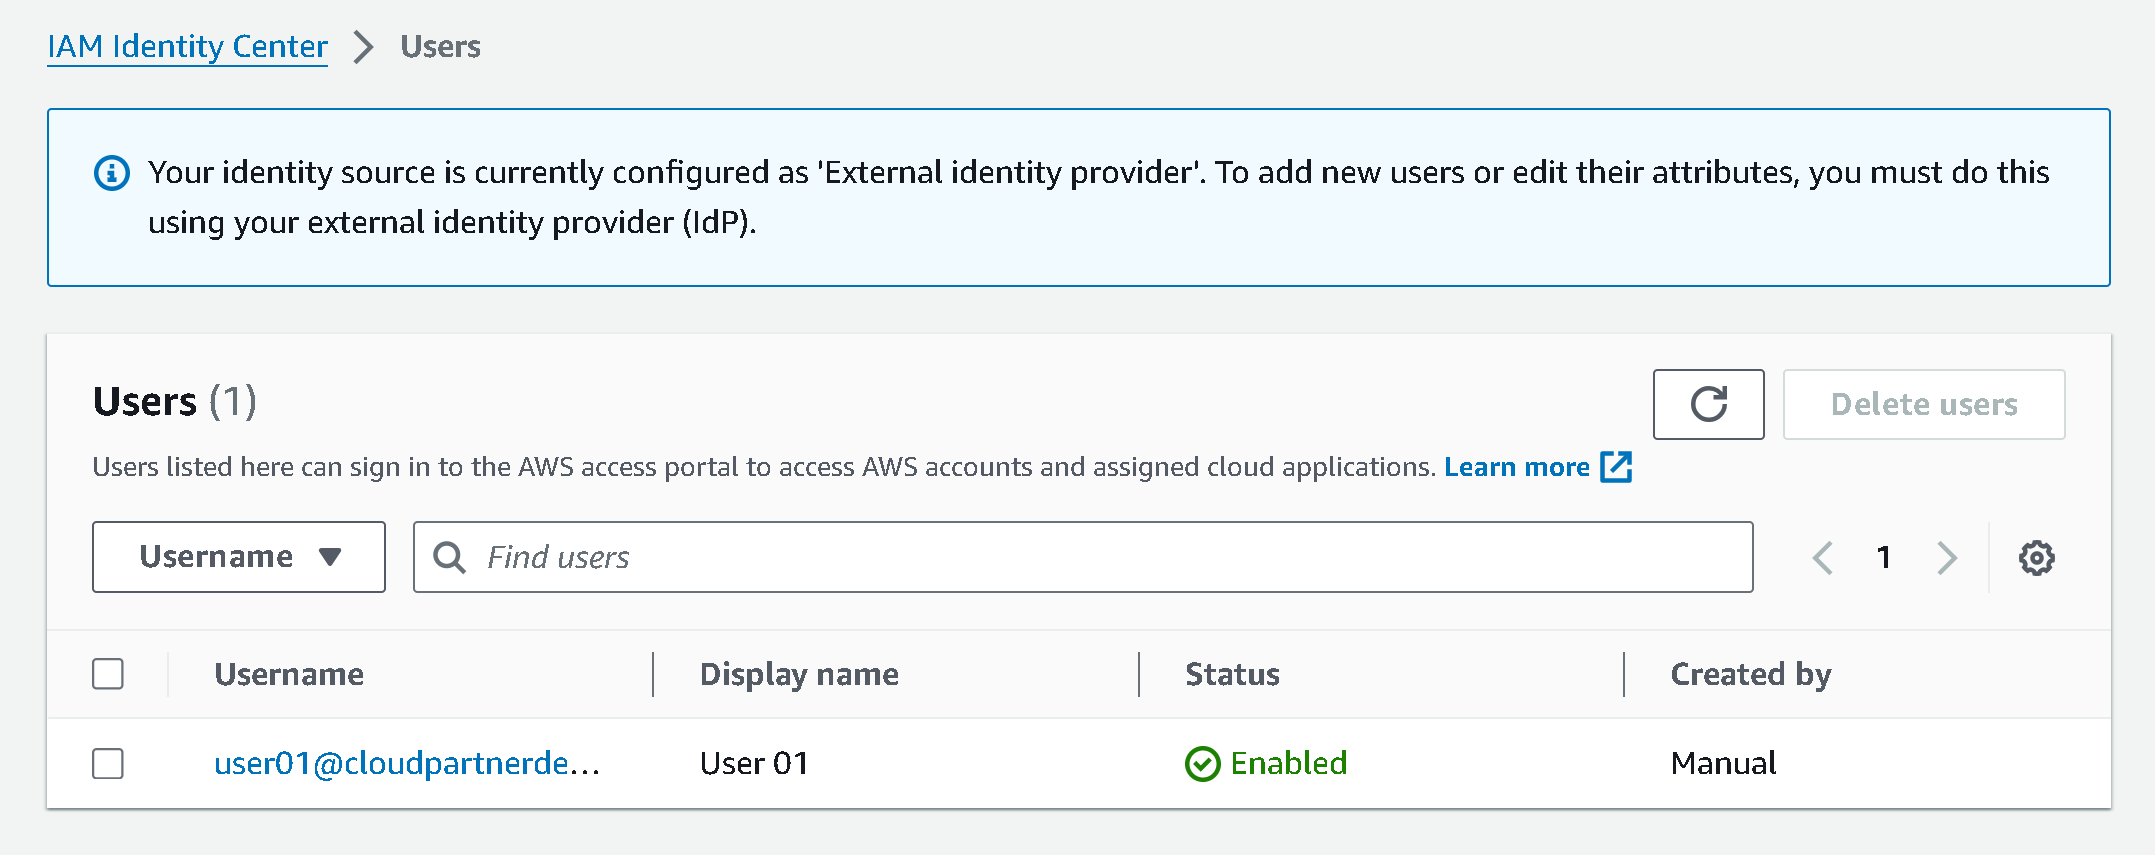2155x855 pixels.
Task: Click the Users breadcrumb item
Action: (x=440, y=47)
